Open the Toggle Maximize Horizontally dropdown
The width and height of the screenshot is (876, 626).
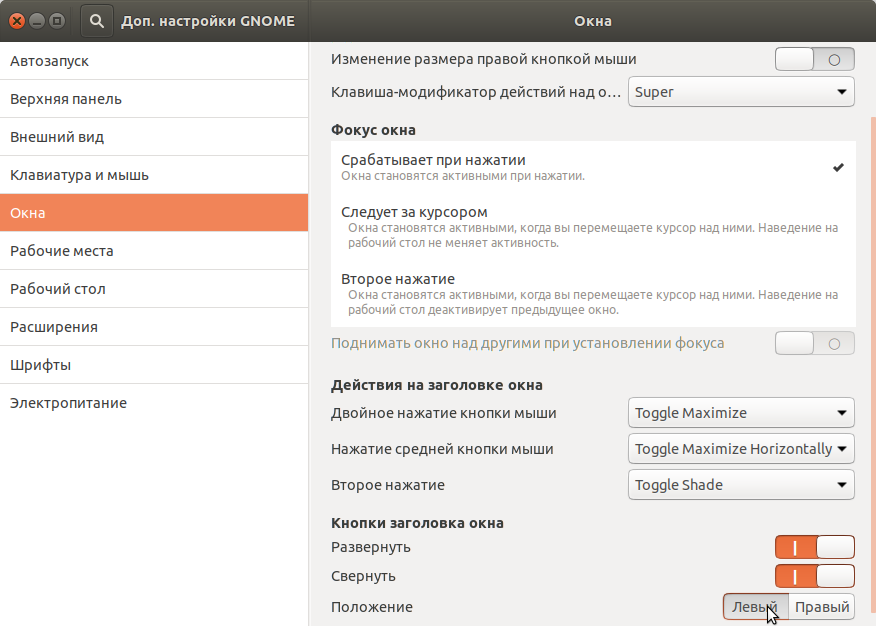(741, 449)
